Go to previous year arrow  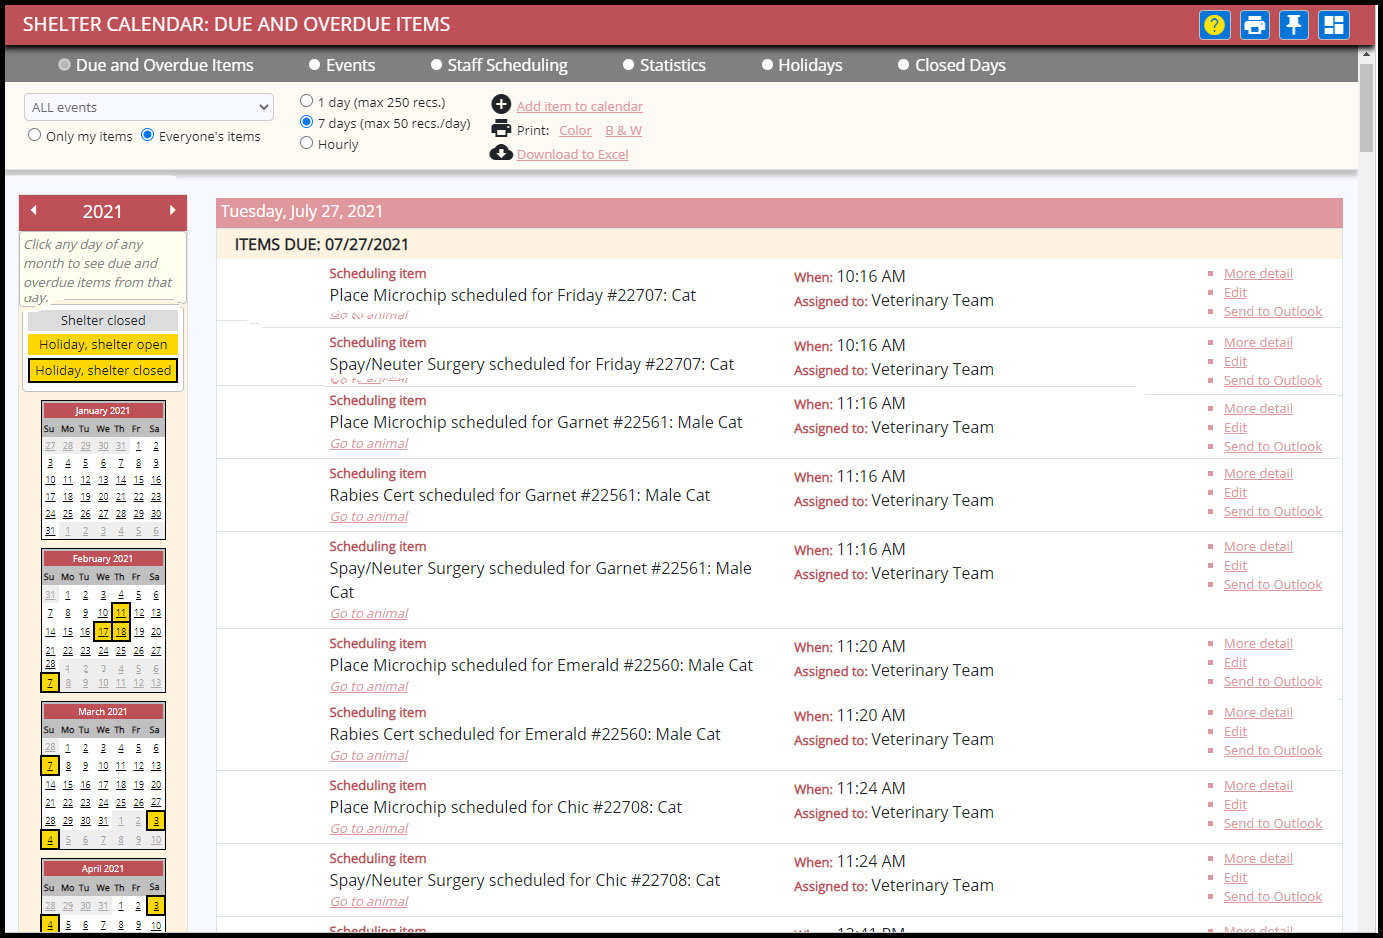pyautogui.click(x=34, y=210)
